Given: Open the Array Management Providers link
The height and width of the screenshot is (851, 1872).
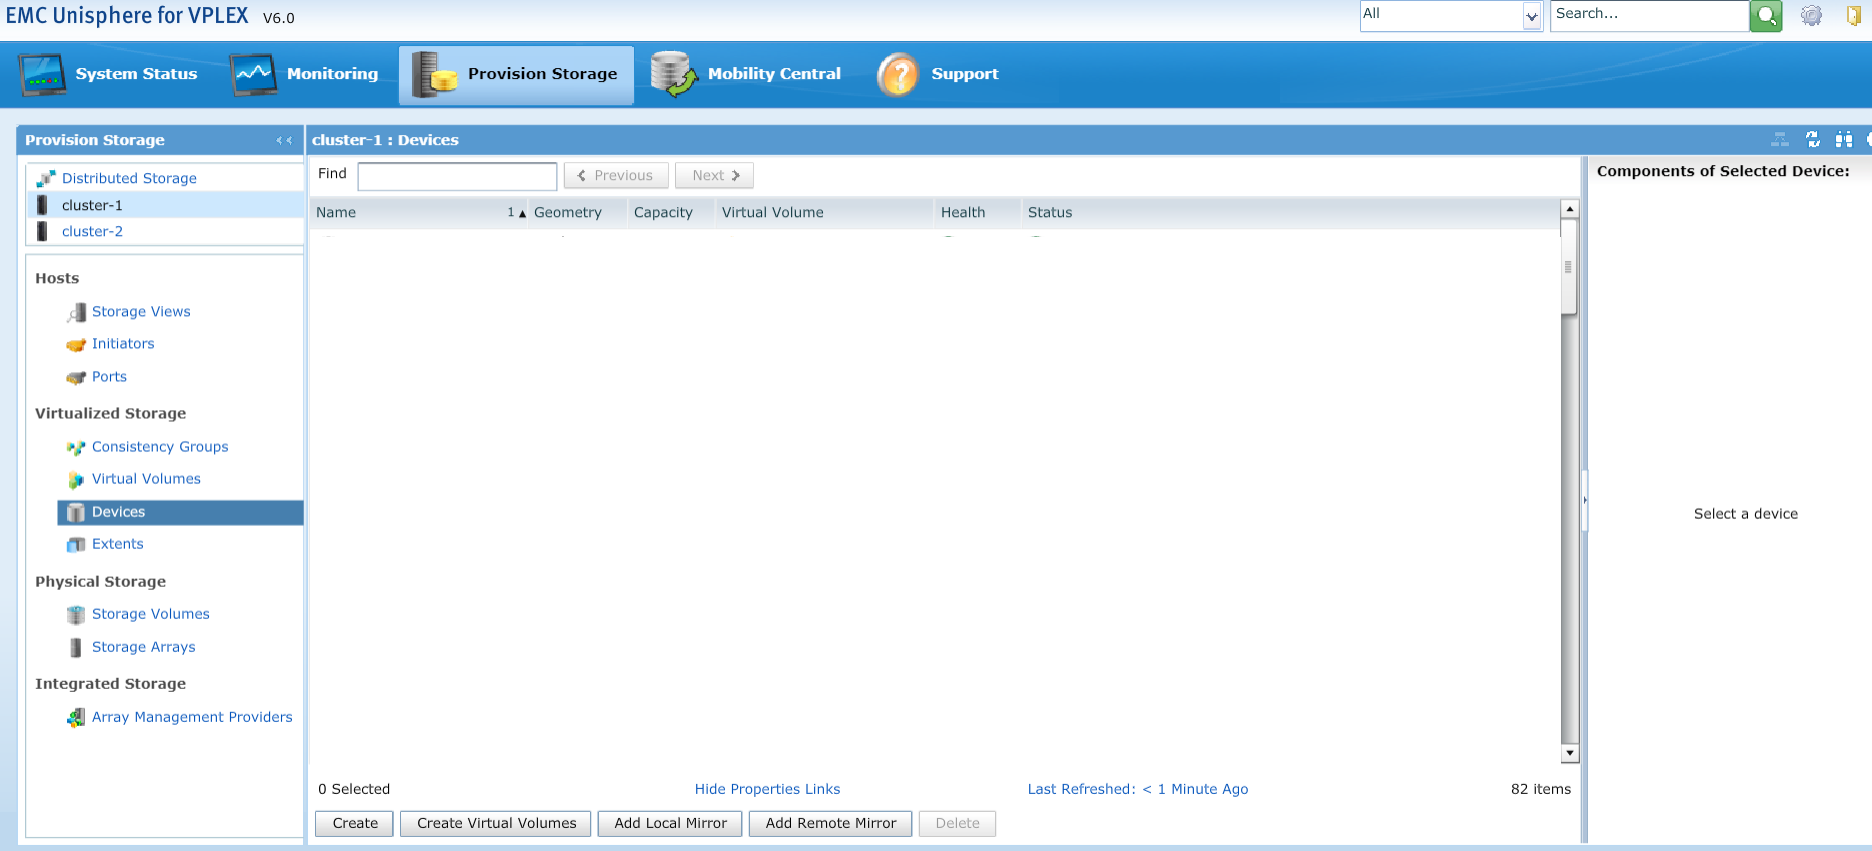Looking at the screenshot, I should 192,717.
